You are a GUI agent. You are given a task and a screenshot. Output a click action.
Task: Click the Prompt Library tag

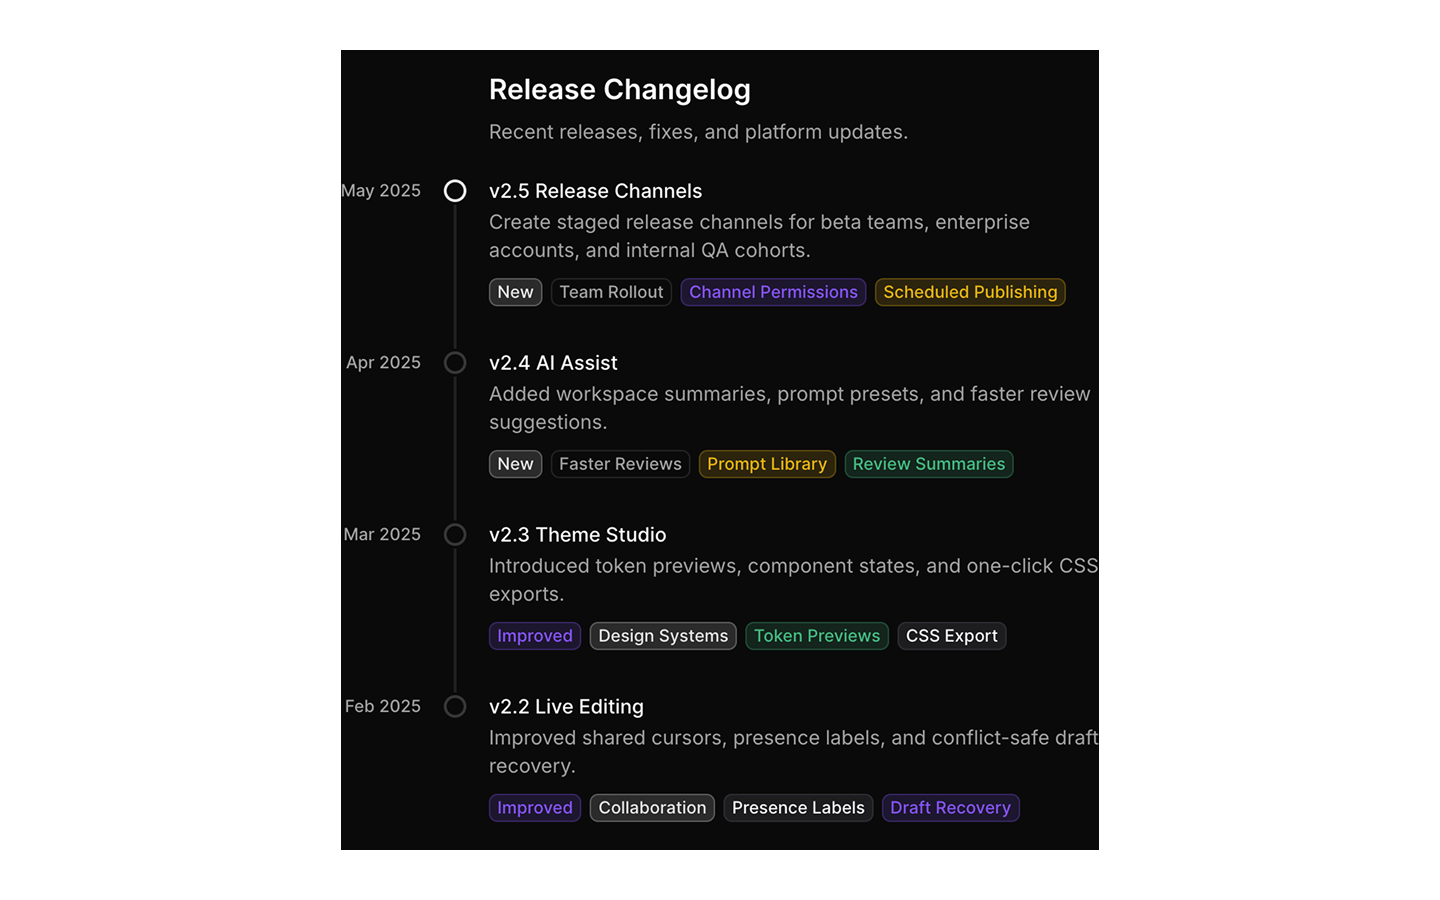click(767, 464)
